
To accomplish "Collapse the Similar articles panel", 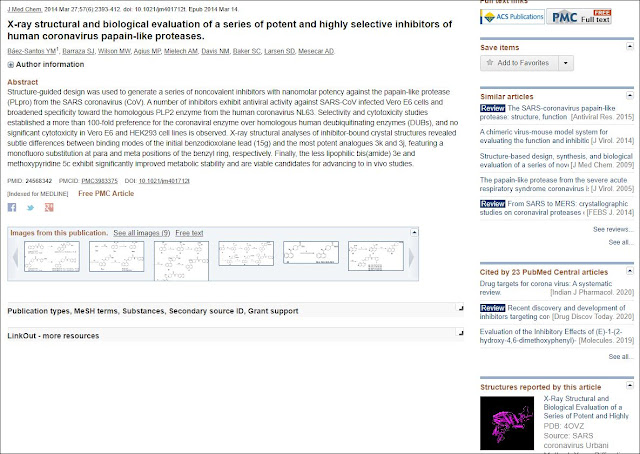I will 630,96.
